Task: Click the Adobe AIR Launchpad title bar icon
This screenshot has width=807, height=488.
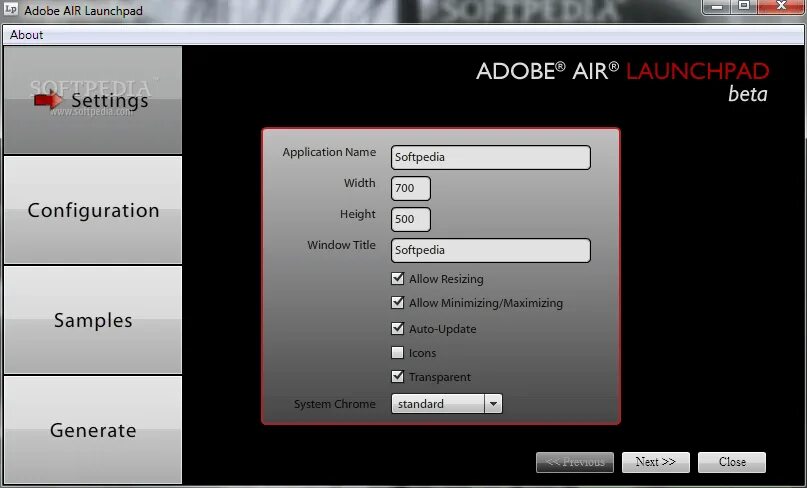Action: pos(10,10)
